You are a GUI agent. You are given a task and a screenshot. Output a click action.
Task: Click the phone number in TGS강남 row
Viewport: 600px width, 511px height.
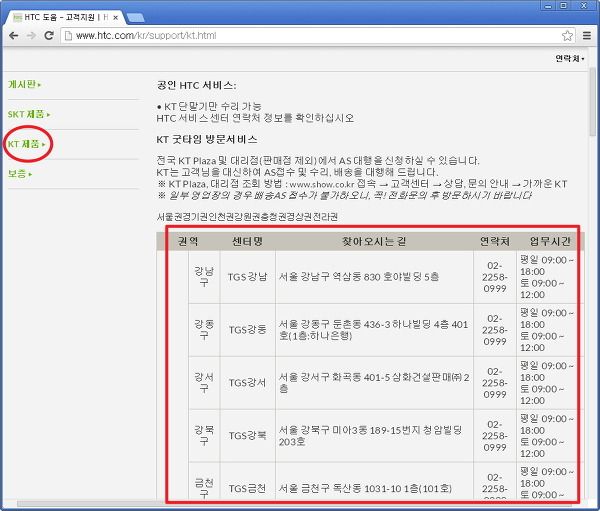click(x=495, y=277)
